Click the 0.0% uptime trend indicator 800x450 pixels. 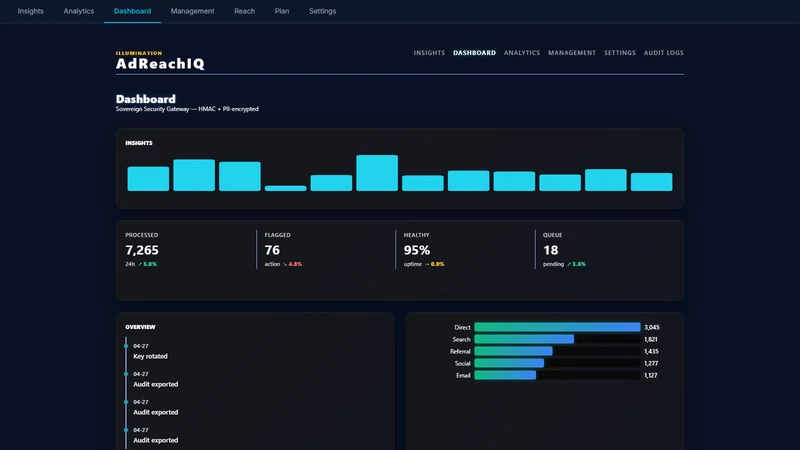[434, 264]
